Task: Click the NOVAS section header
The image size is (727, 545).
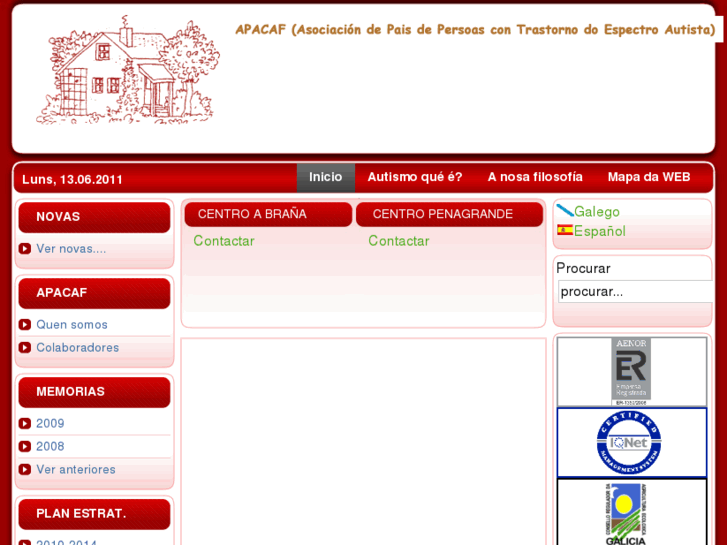Action: tap(95, 217)
